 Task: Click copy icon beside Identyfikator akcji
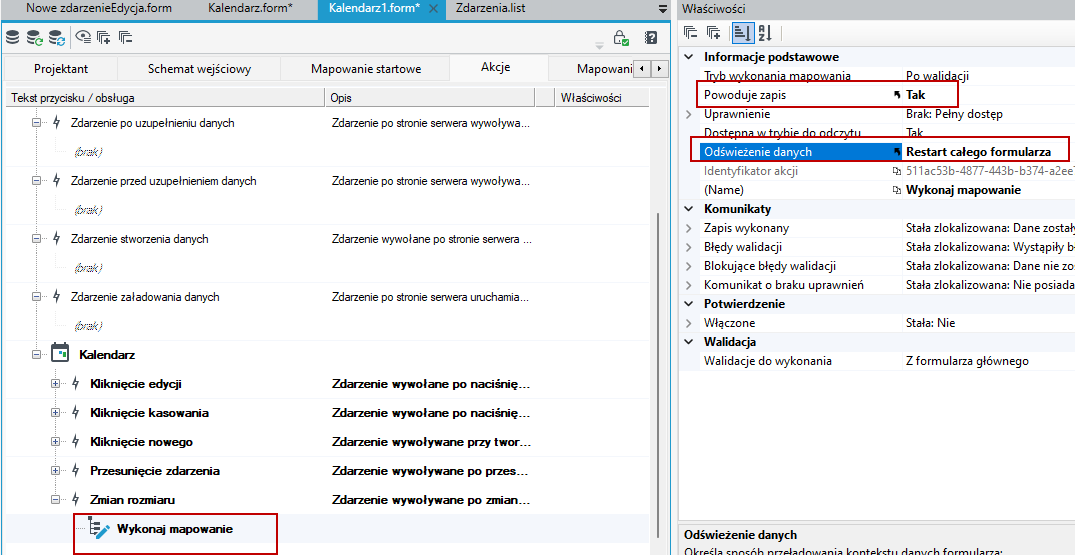tap(897, 171)
